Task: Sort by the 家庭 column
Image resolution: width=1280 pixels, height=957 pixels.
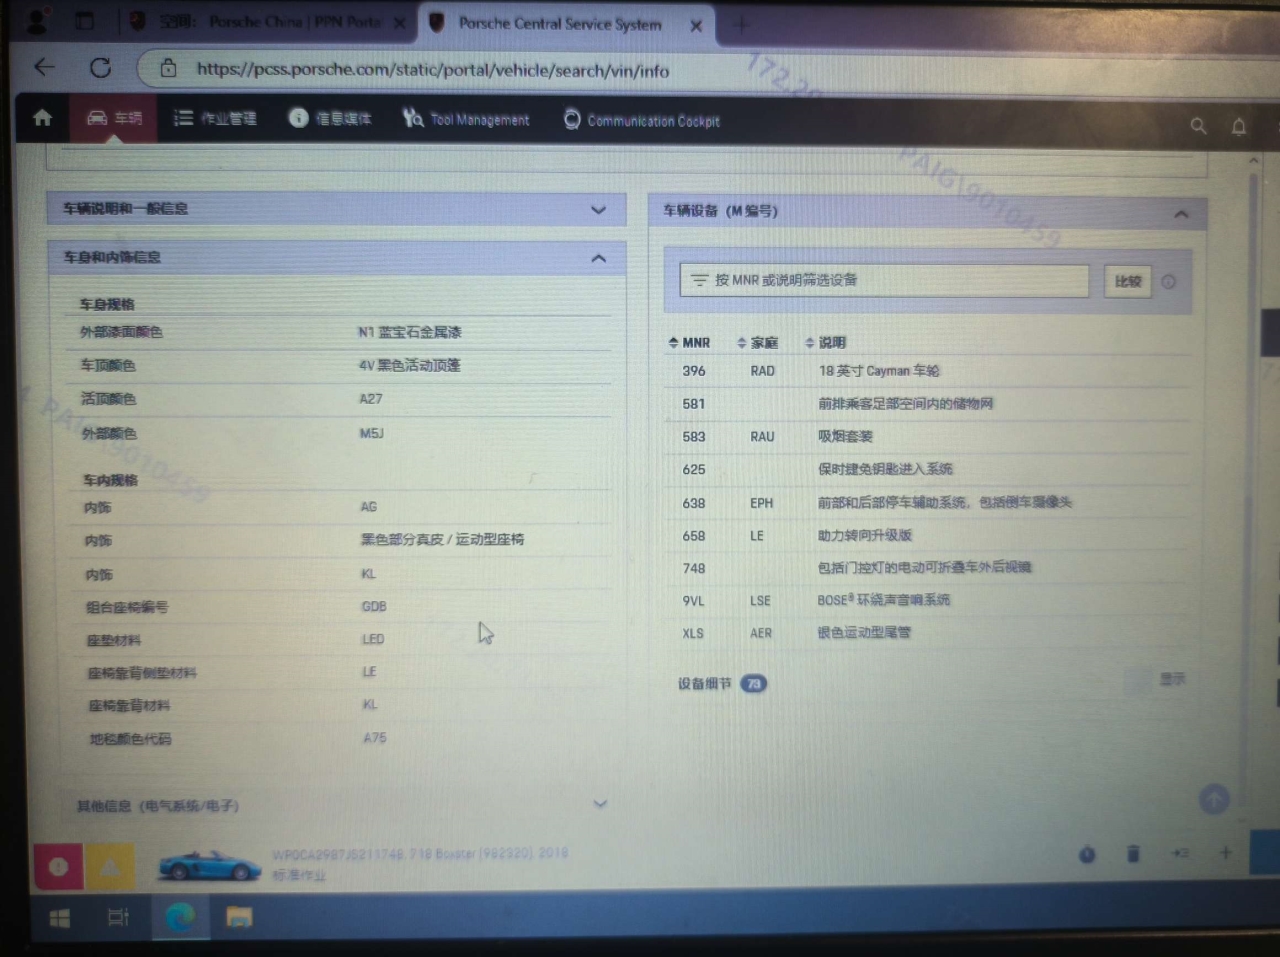Action: pyautogui.click(x=757, y=343)
